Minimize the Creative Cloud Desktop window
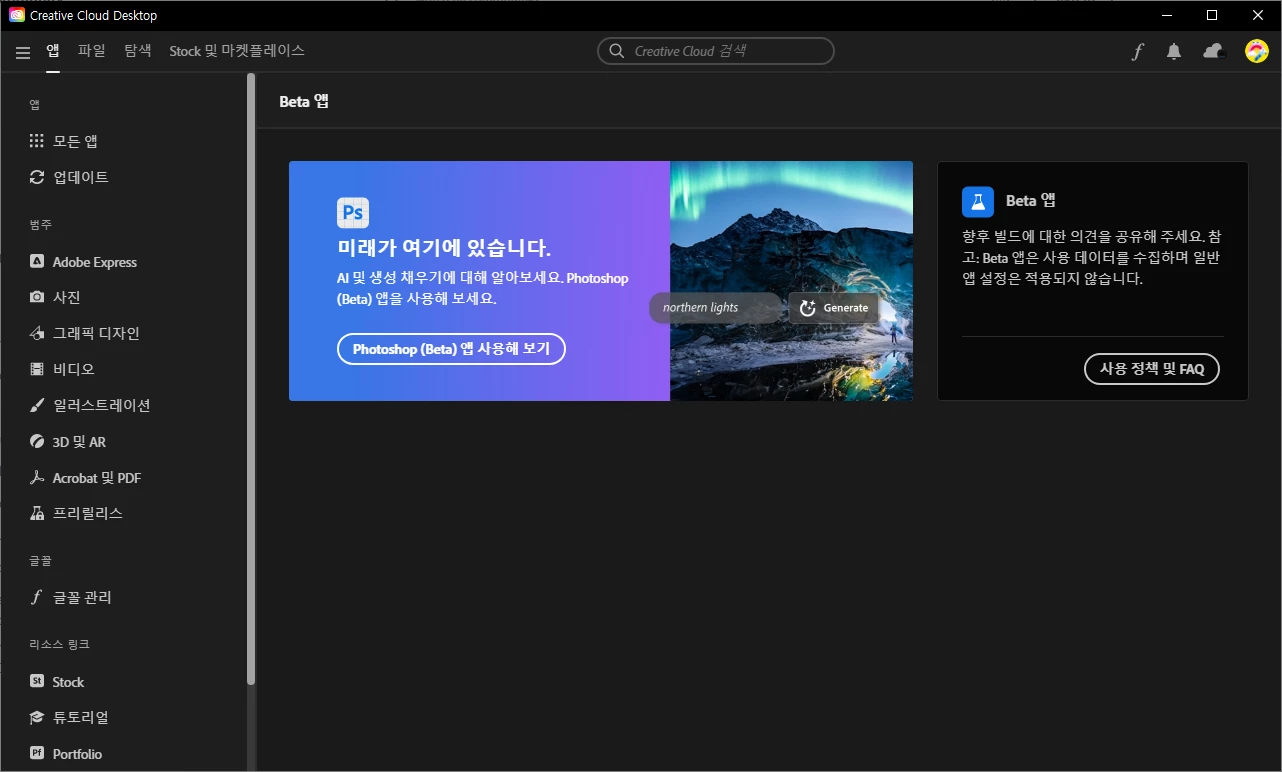 (x=1165, y=15)
